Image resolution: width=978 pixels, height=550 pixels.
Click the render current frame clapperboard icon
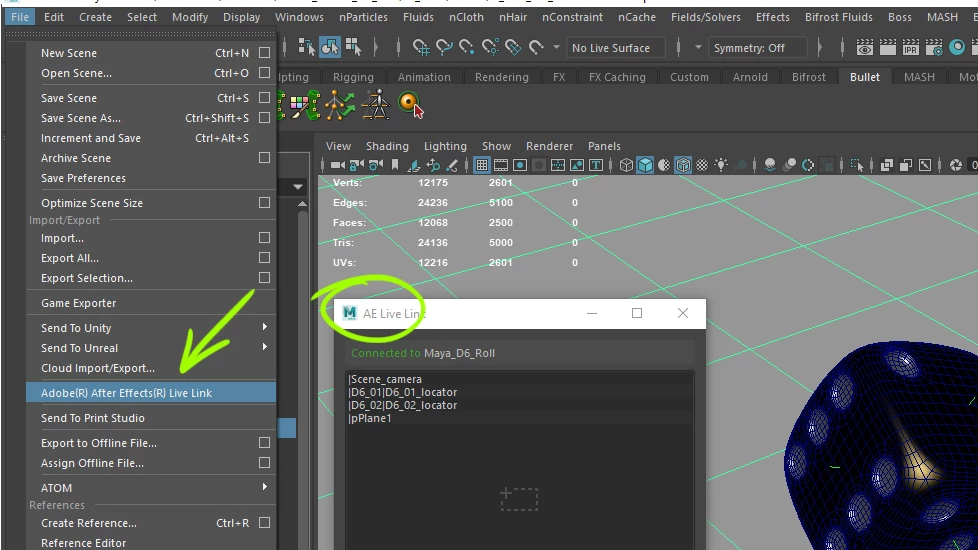[887, 47]
